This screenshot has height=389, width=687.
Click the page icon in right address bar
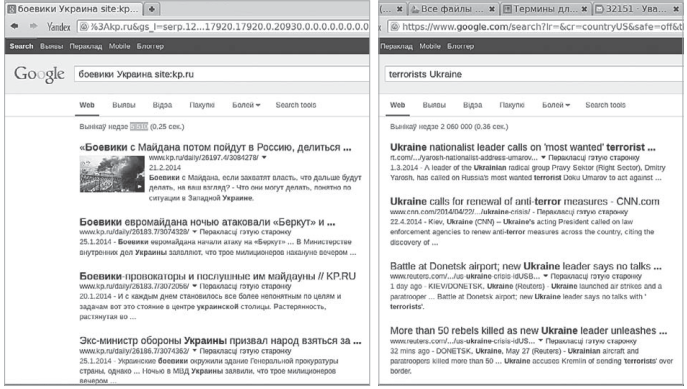(x=394, y=27)
